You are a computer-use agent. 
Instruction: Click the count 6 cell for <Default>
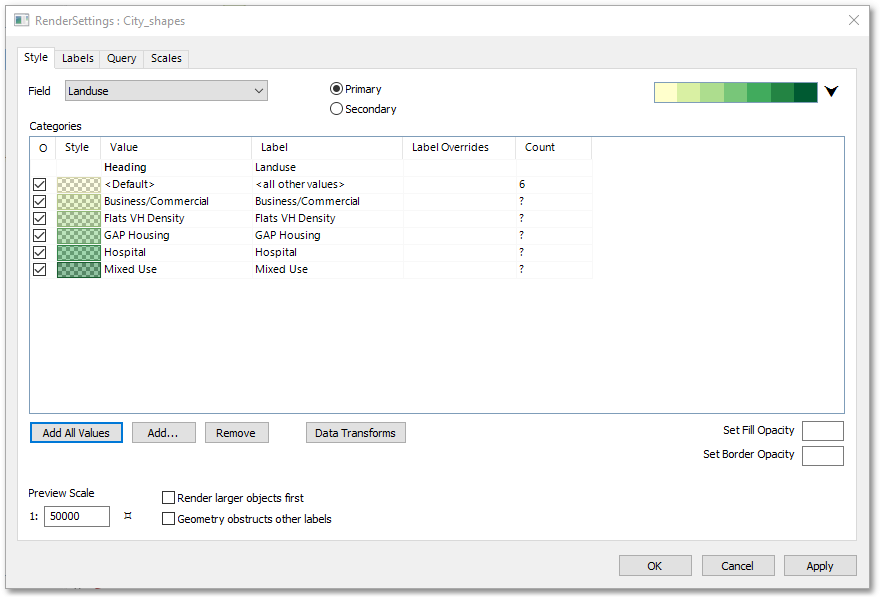pyautogui.click(x=553, y=184)
